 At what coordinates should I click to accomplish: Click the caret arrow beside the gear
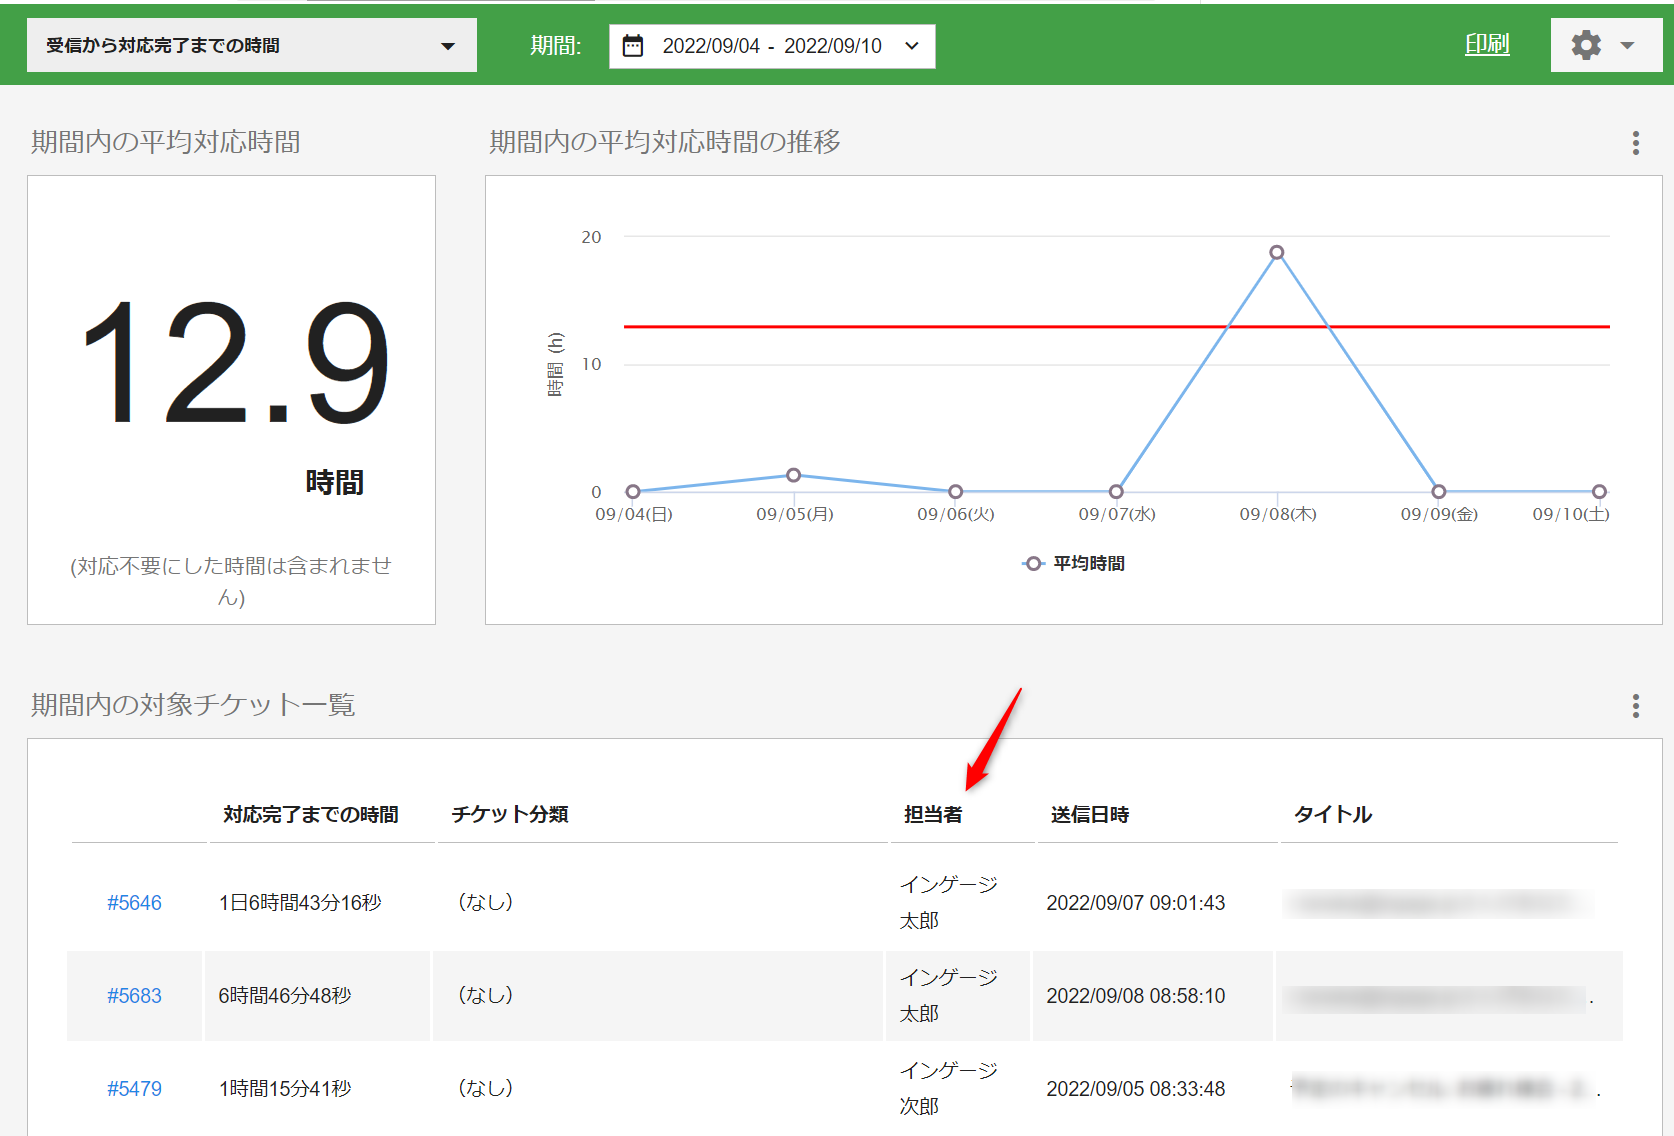(1627, 46)
